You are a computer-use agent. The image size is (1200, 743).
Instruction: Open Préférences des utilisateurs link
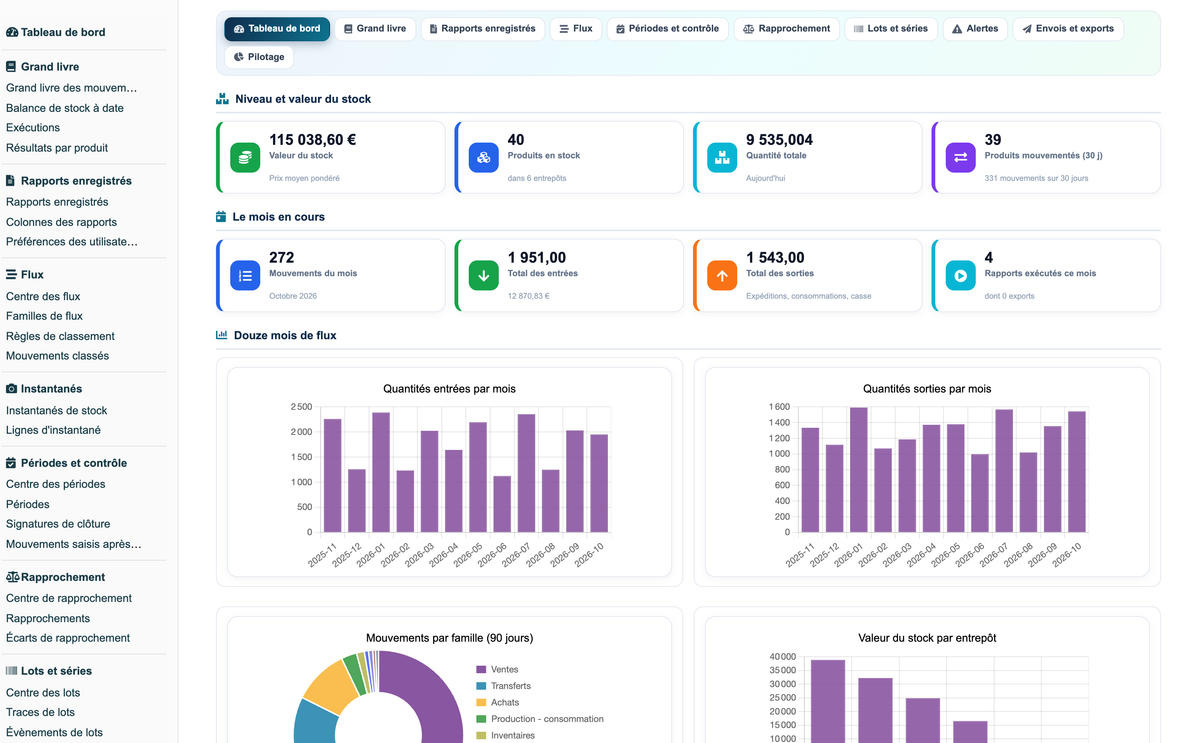click(72, 242)
